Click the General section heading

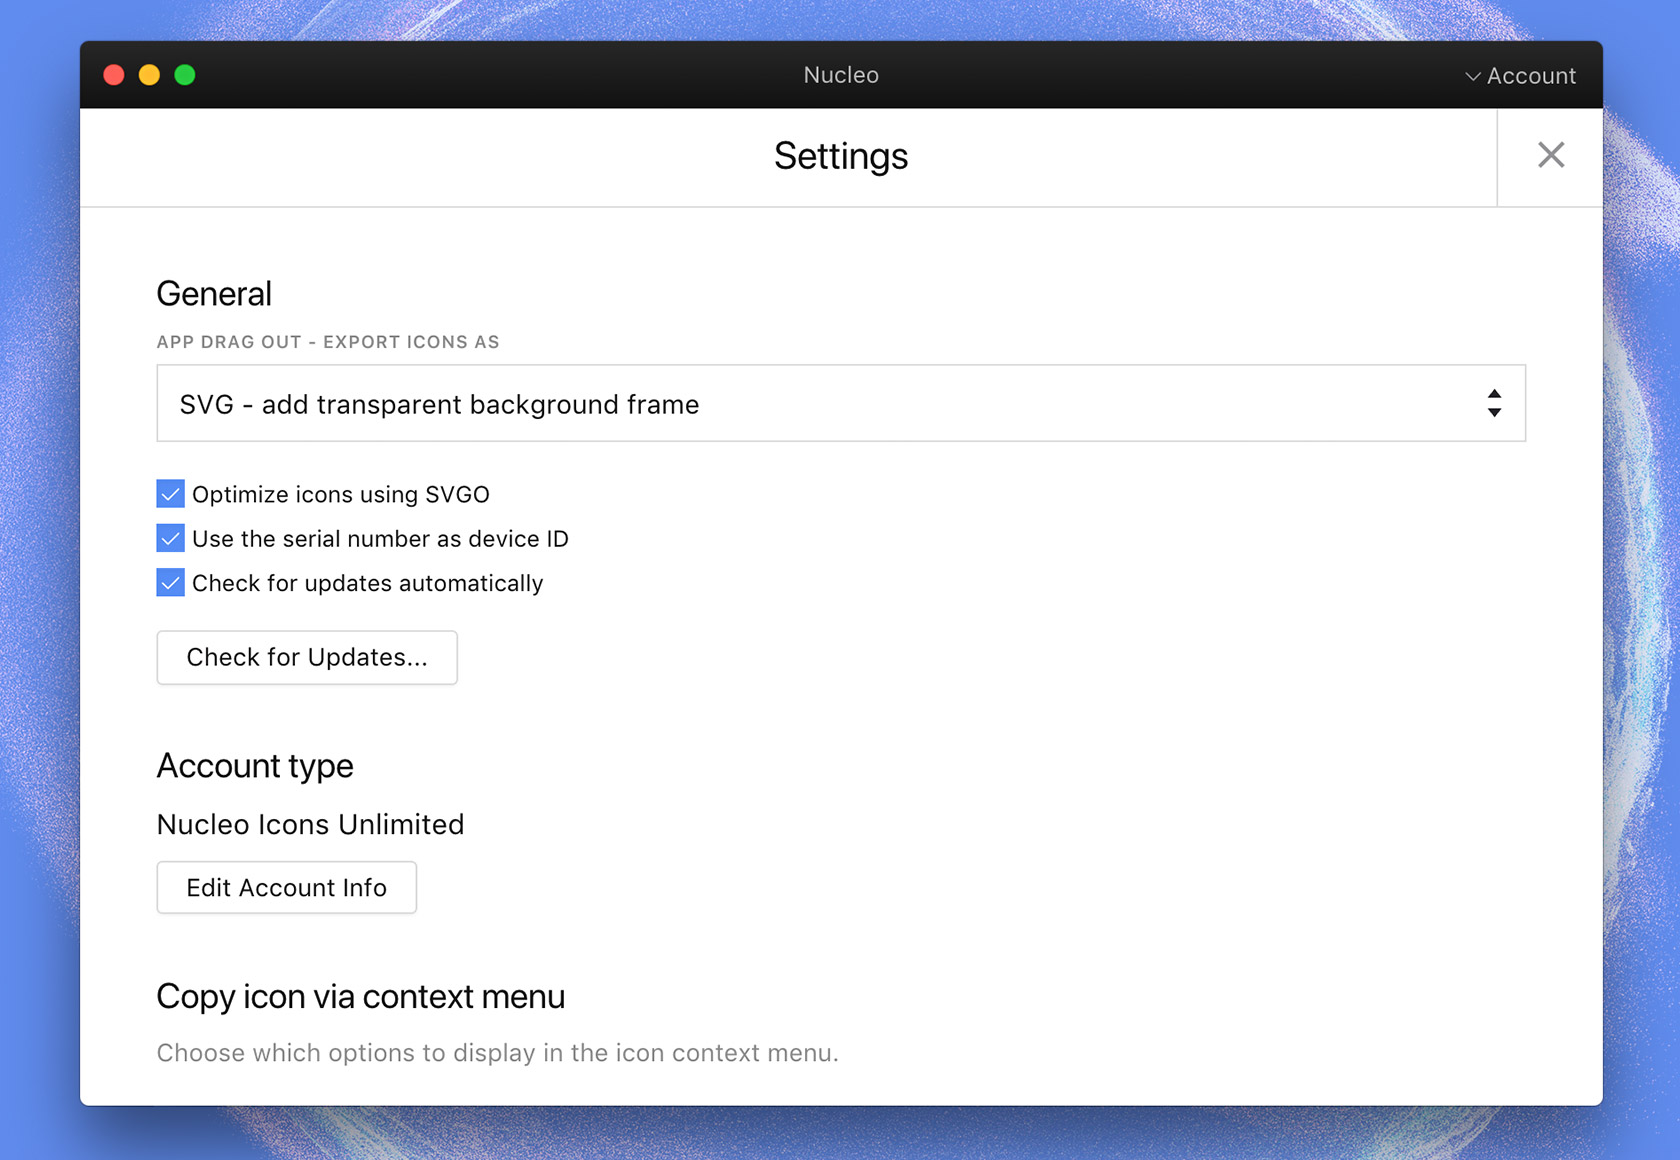213,293
